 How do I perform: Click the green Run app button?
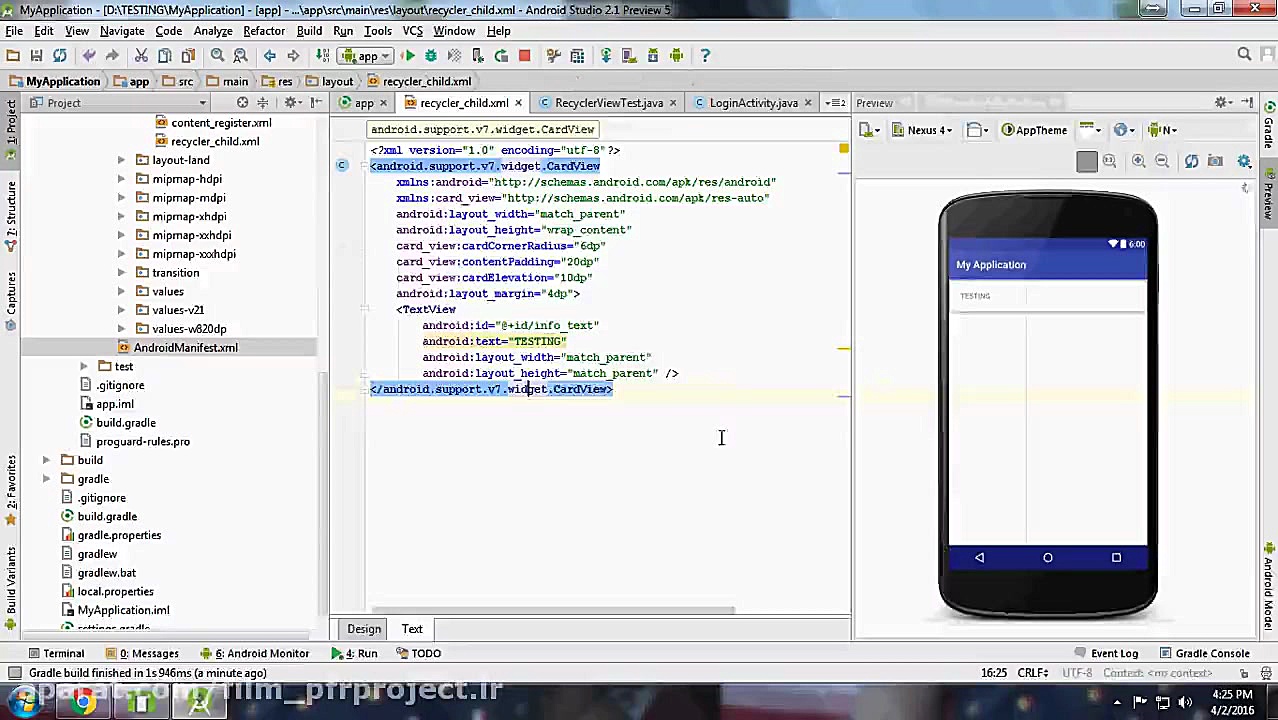pos(408,56)
